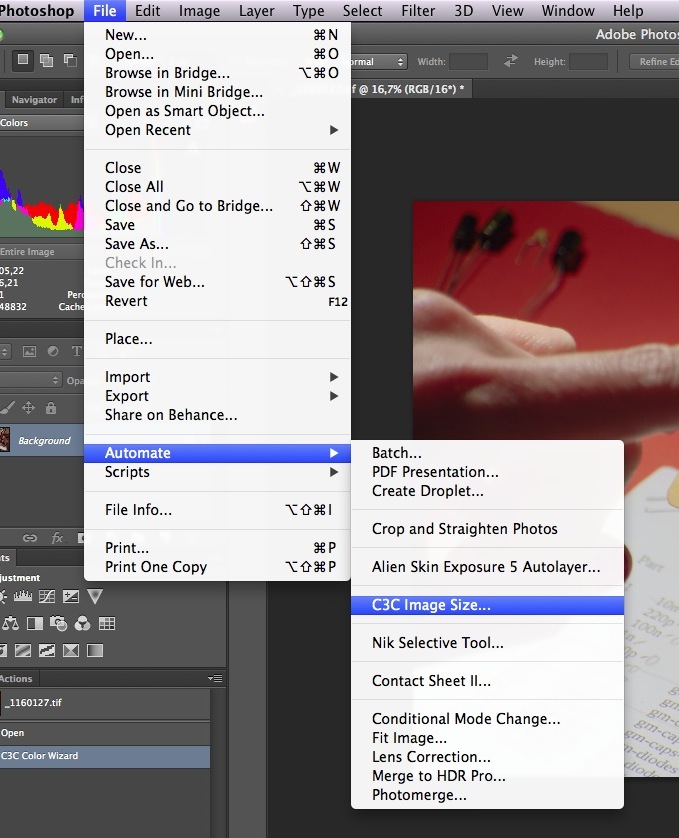
Task: Add an Exposure adjustment
Action: (71, 596)
